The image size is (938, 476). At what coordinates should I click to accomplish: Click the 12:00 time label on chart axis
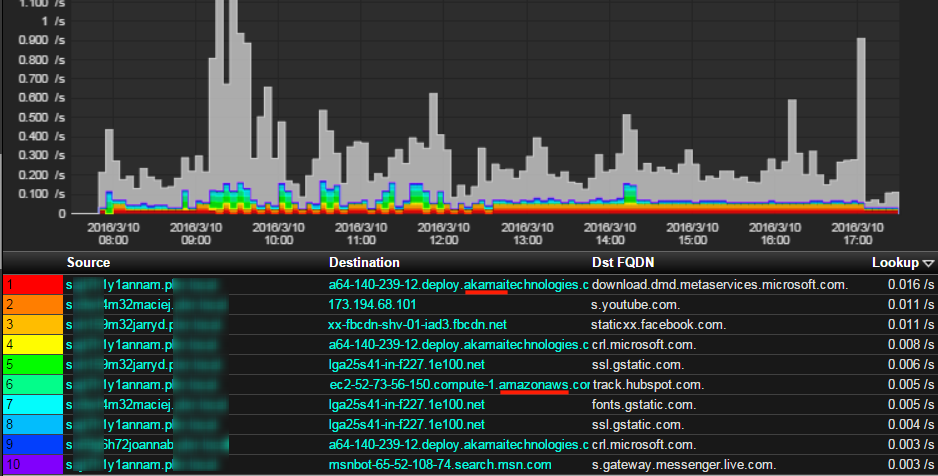443,234
